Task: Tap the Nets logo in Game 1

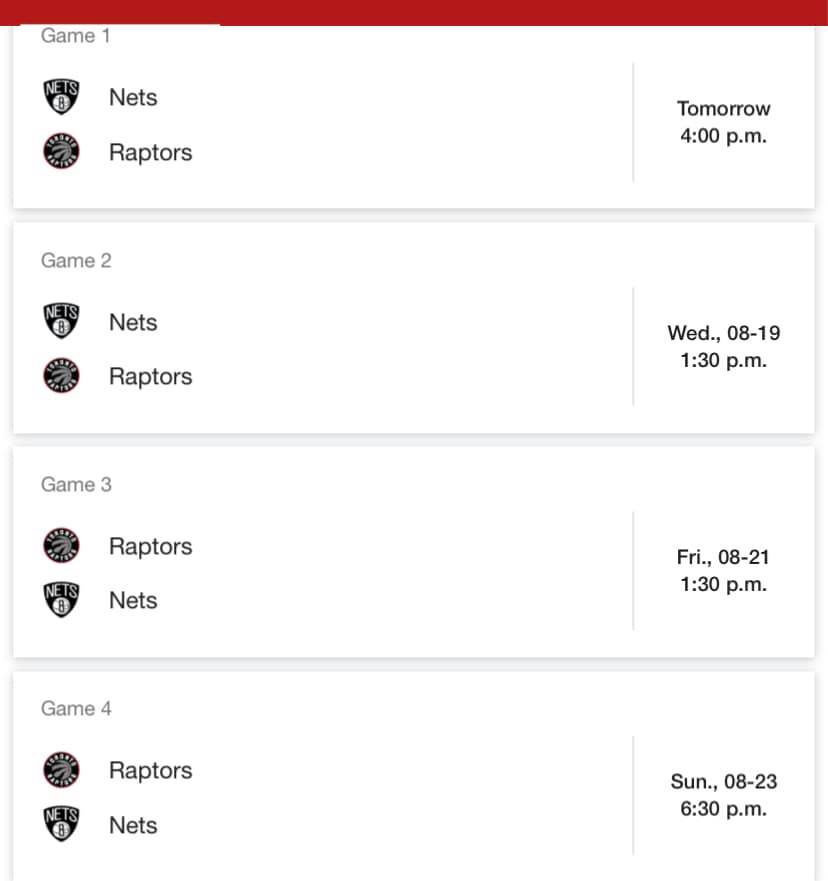Action: pos(61,97)
